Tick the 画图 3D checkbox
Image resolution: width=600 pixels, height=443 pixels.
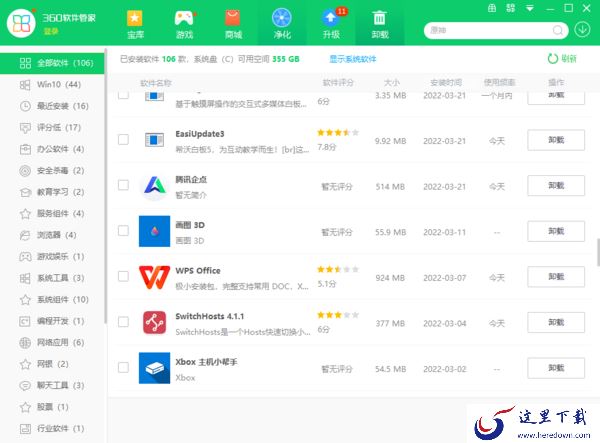[x=123, y=231]
